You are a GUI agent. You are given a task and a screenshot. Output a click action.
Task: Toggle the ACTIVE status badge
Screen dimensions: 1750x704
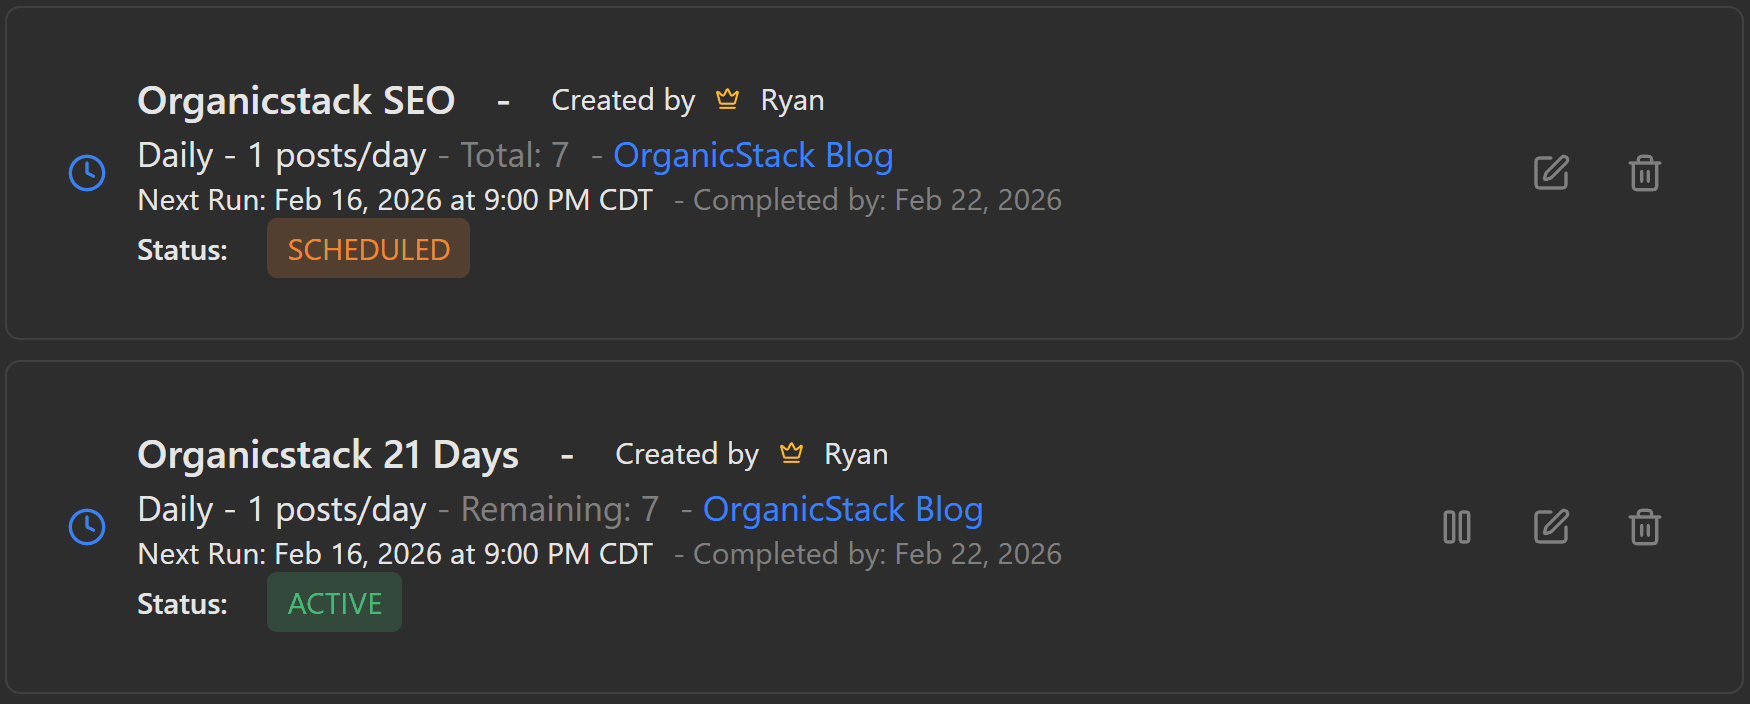pyautogui.click(x=334, y=602)
